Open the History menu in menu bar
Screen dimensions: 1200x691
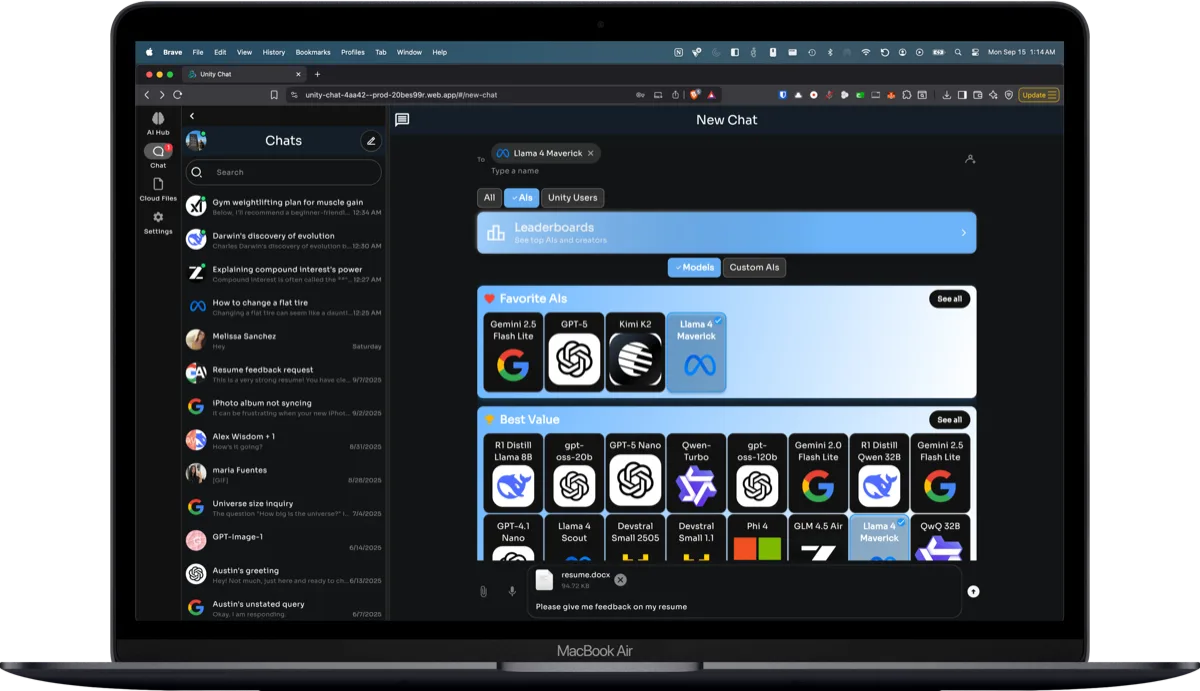(274, 52)
